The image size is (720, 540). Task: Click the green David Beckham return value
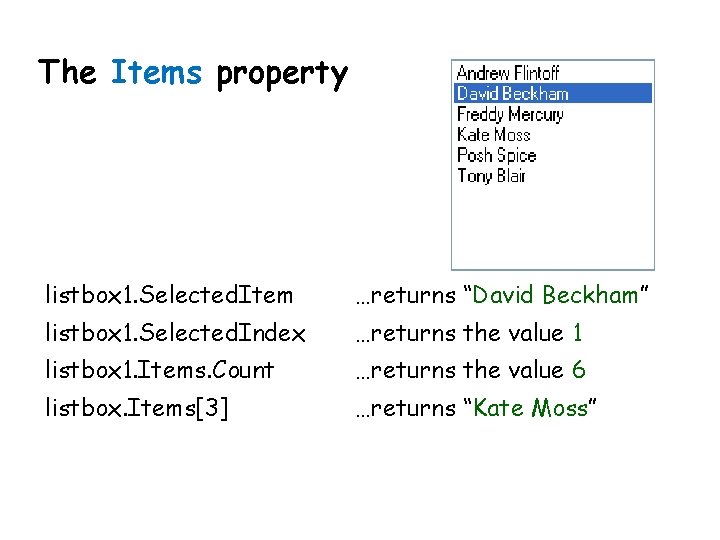click(x=555, y=295)
